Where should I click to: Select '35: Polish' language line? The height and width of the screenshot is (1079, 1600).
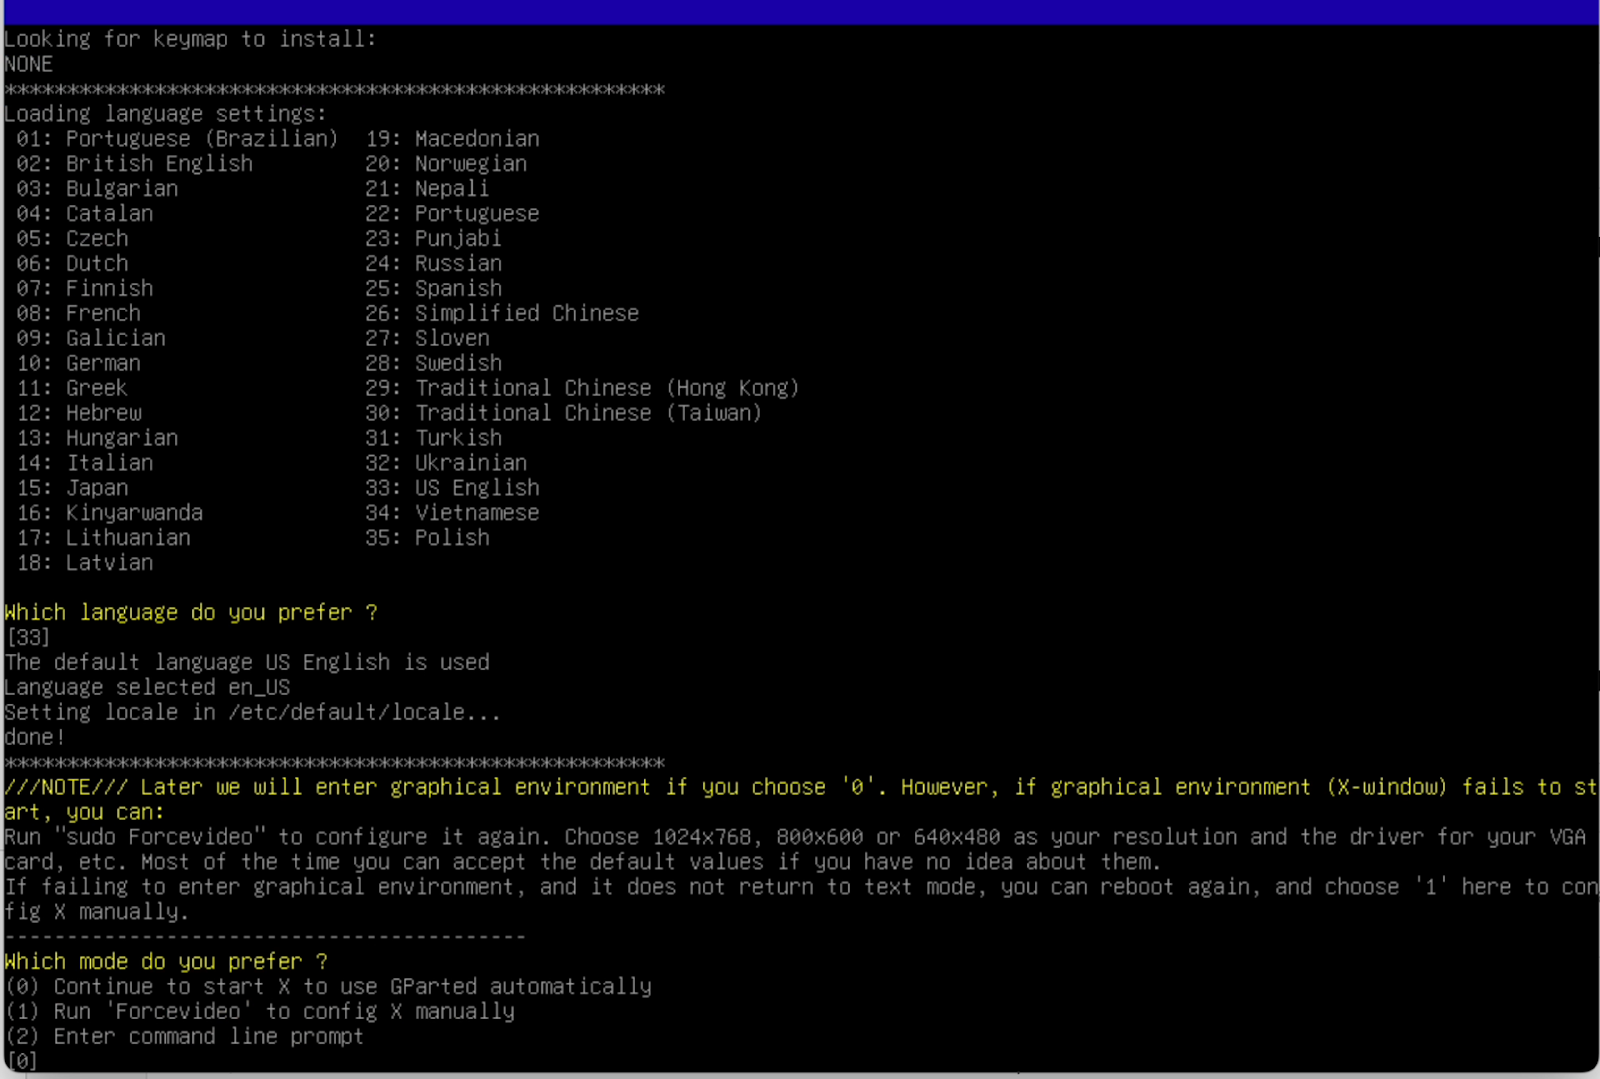pos(427,538)
